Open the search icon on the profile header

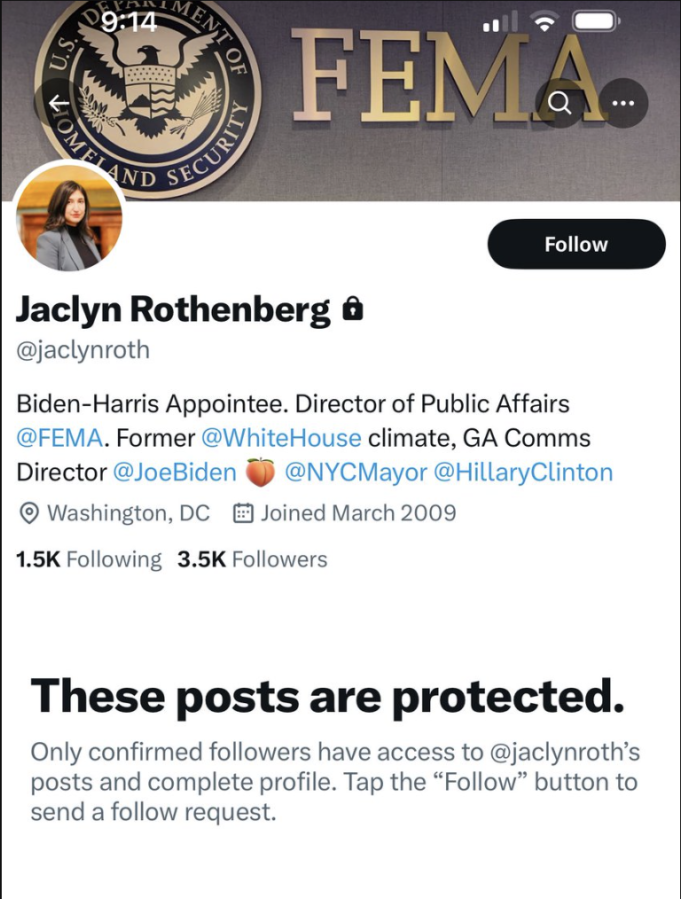(561, 103)
